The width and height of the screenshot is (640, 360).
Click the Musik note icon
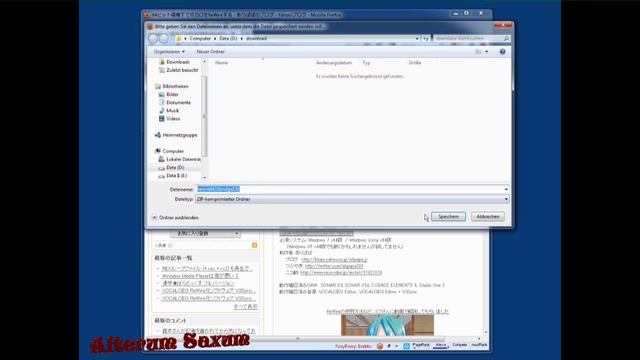point(162,111)
